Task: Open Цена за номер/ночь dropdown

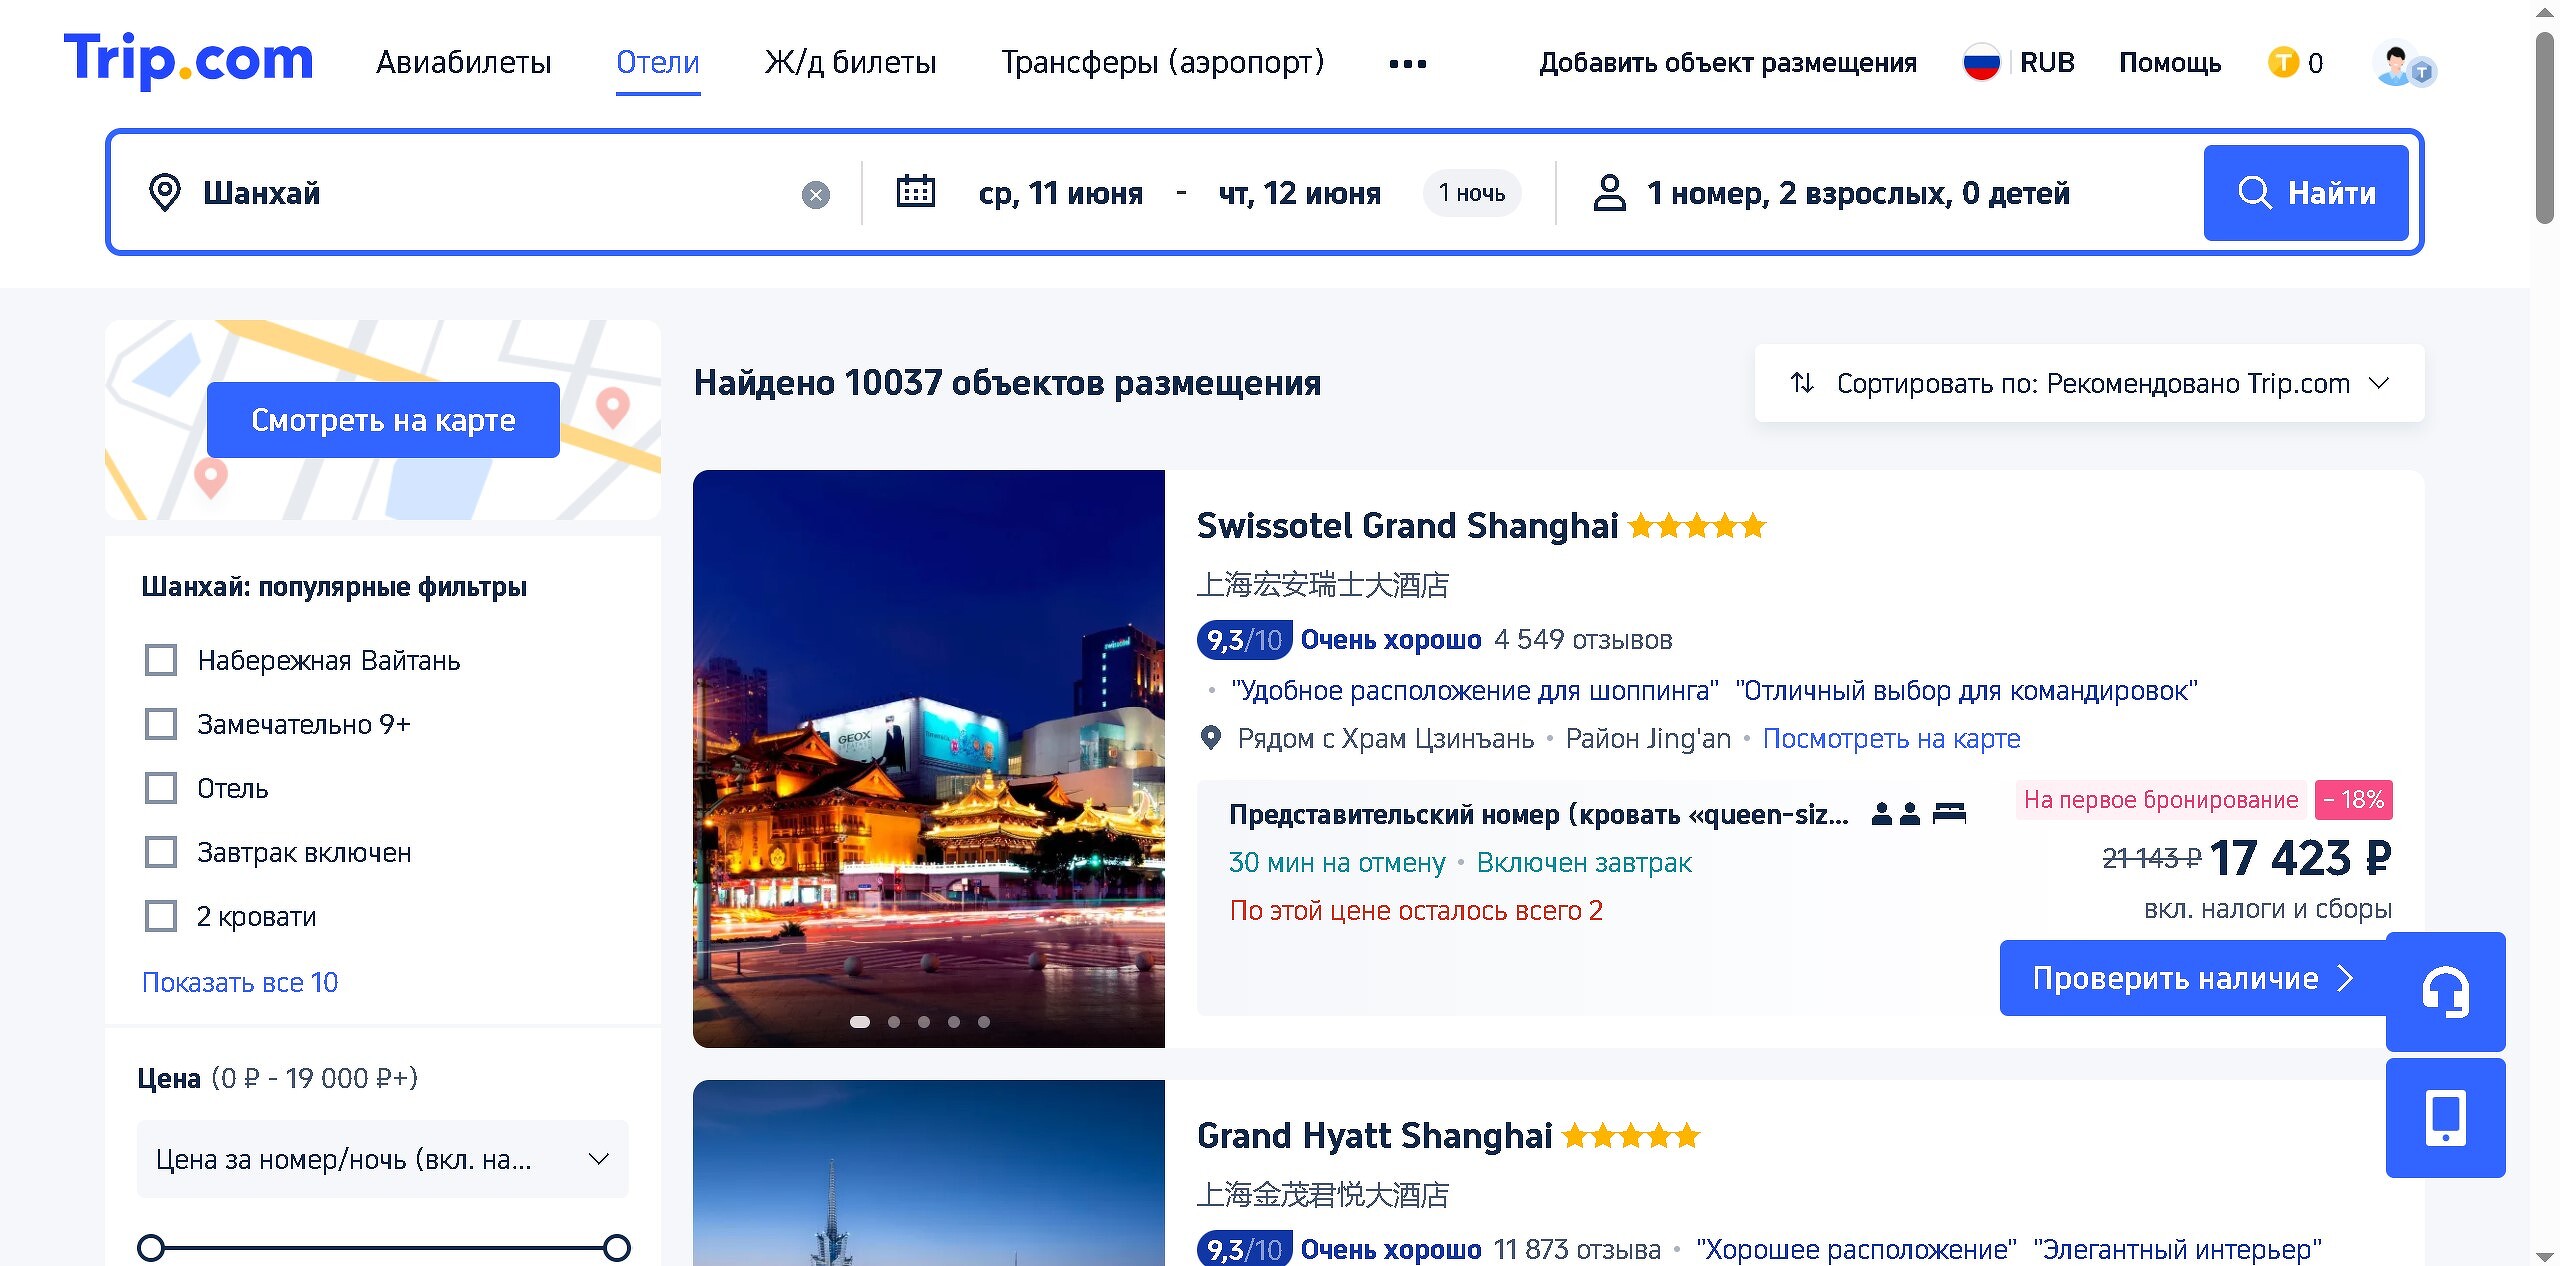Action: click(382, 1159)
